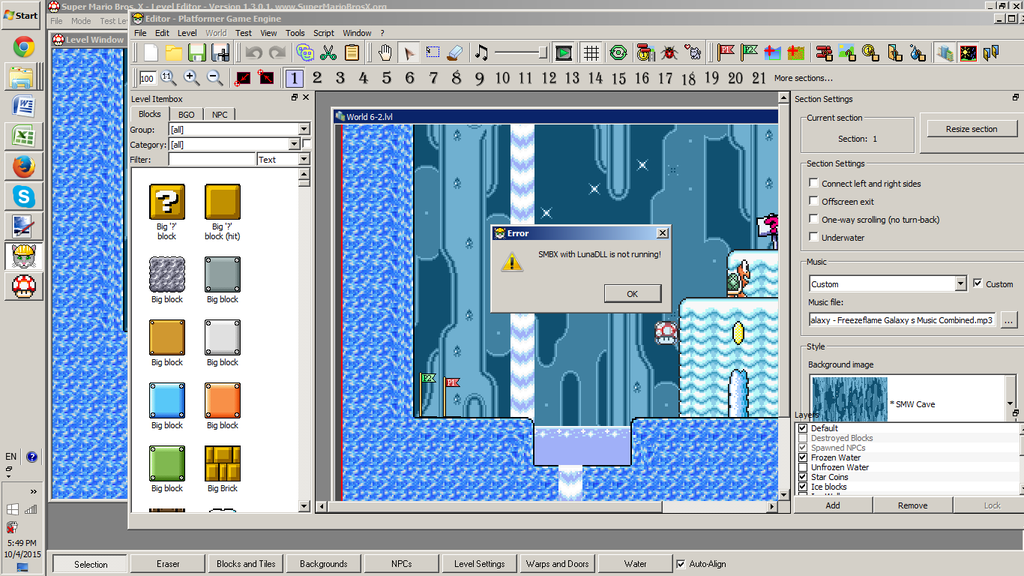The height and width of the screenshot is (576, 1024).
Task: Switch to the BGO tab
Action: [x=186, y=114]
